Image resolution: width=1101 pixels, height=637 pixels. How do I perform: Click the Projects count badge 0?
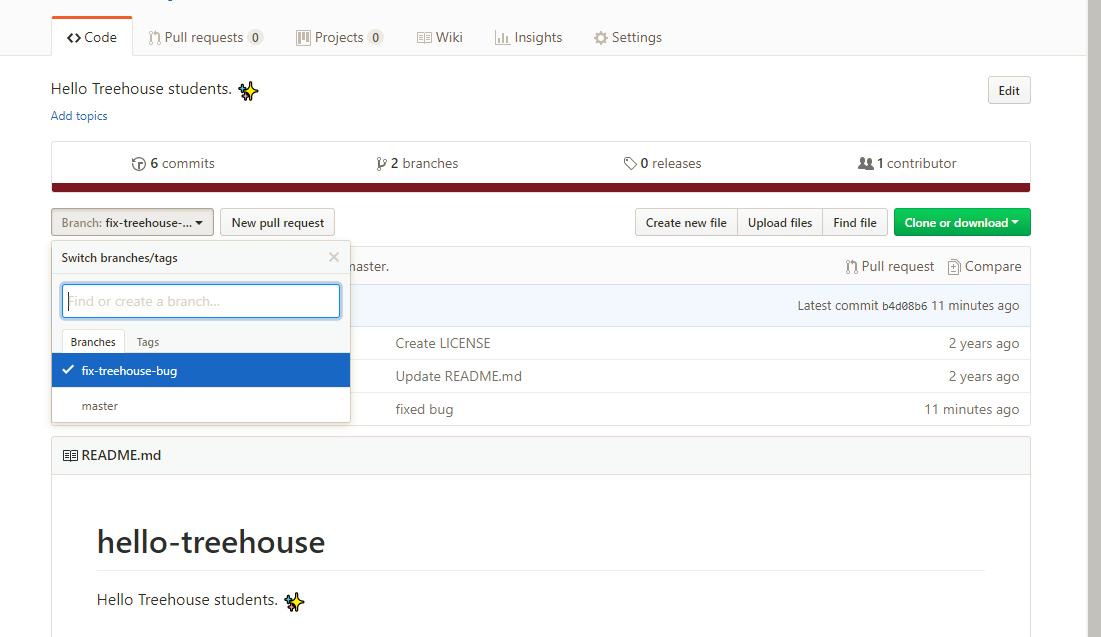click(376, 37)
